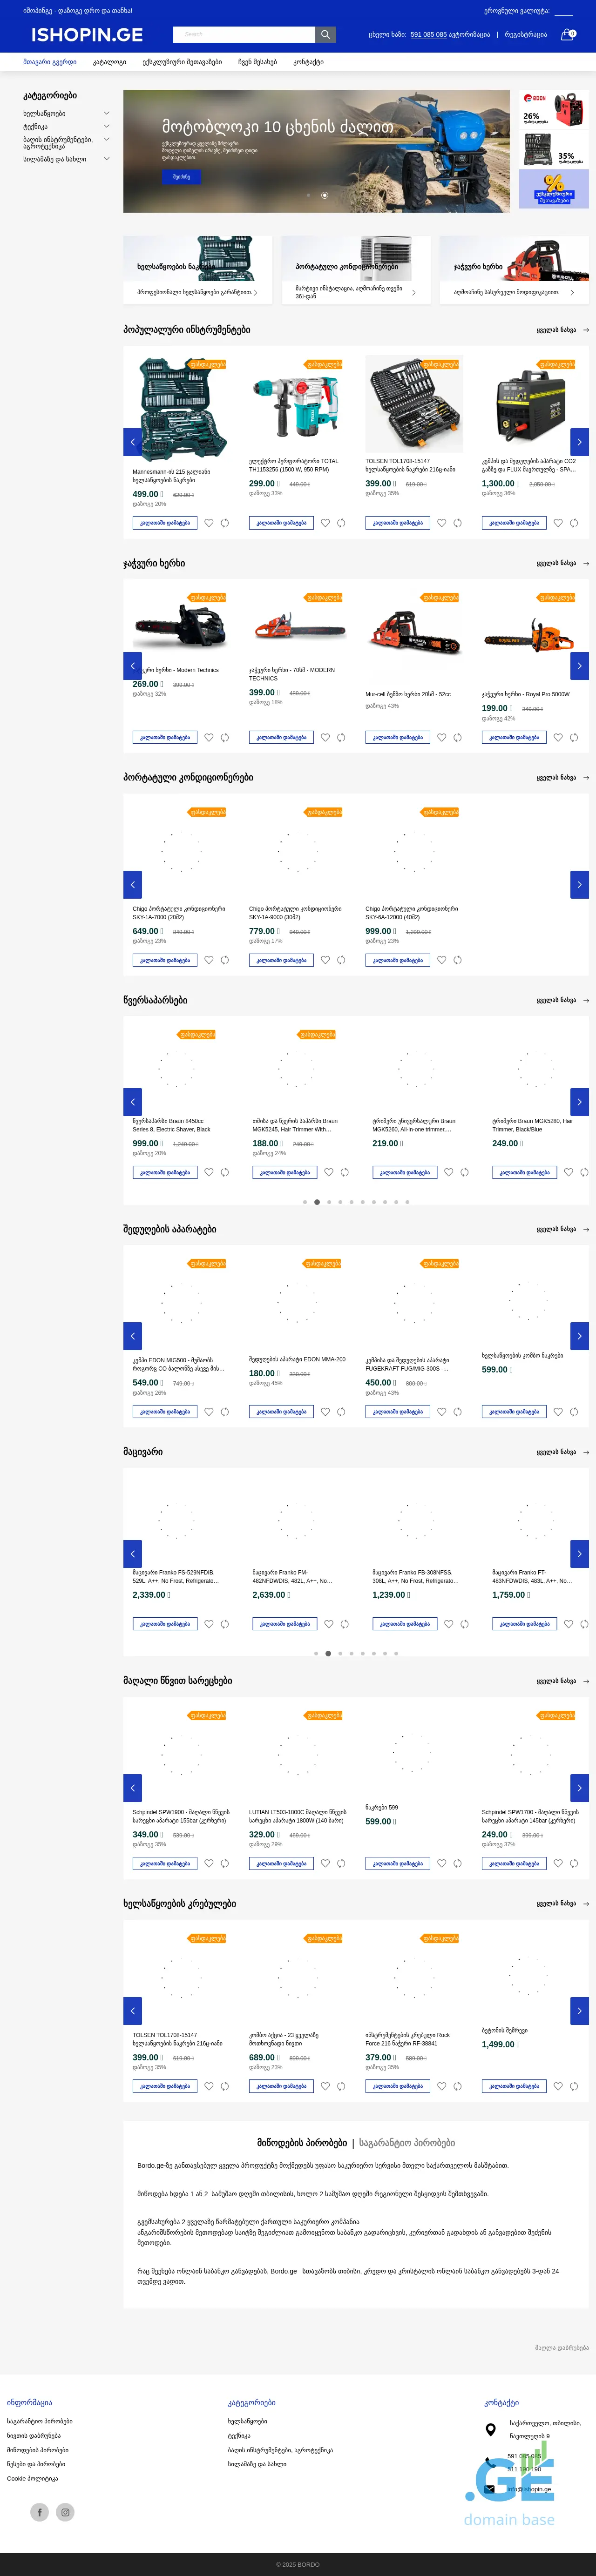Viewport: 596px width, 2576px height.
Task: Open the shopping cart icon
Action: coord(566,35)
